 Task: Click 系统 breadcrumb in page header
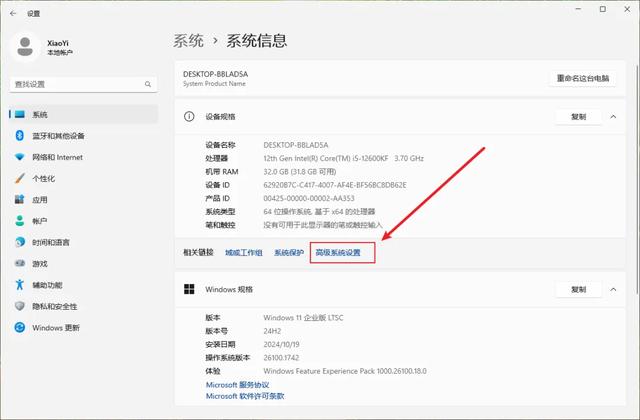[x=189, y=41]
